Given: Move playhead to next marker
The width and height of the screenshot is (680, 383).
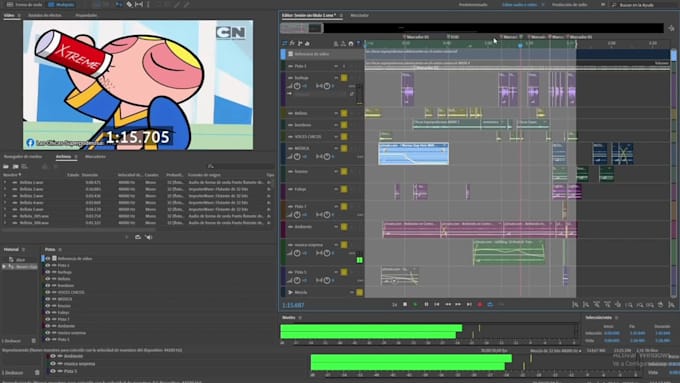Looking at the screenshot, I should pos(469,304).
